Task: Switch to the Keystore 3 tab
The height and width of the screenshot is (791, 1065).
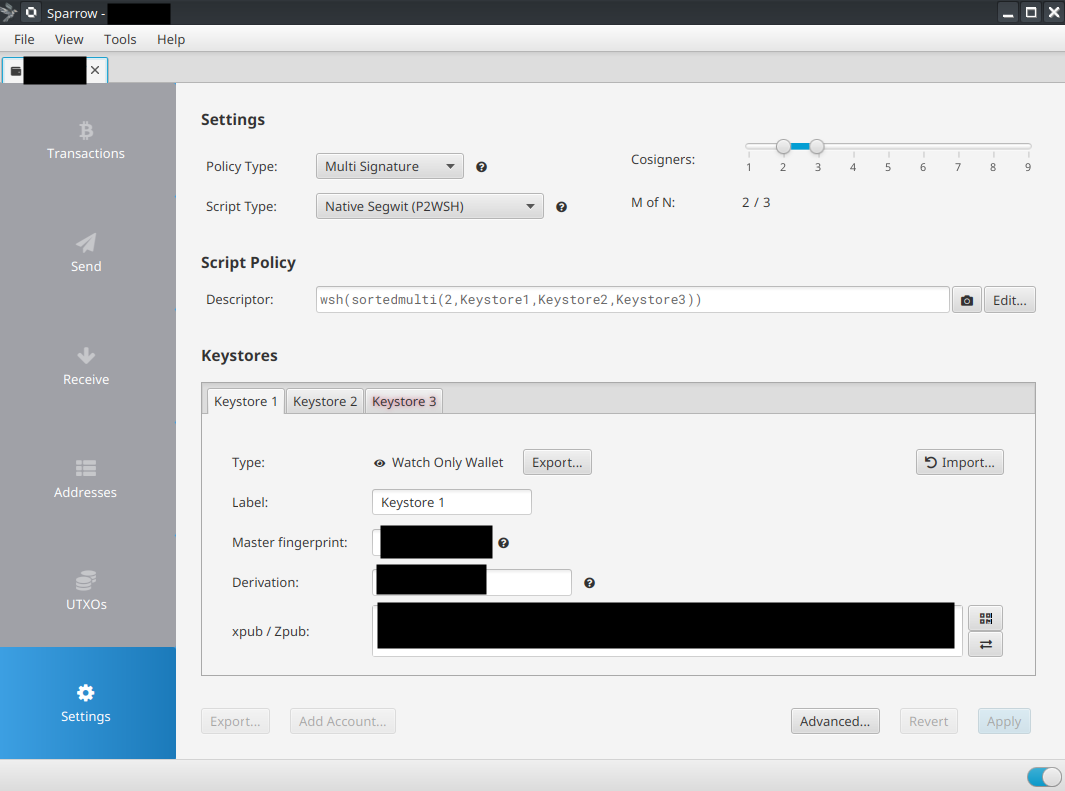Action: pyautogui.click(x=403, y=401)
